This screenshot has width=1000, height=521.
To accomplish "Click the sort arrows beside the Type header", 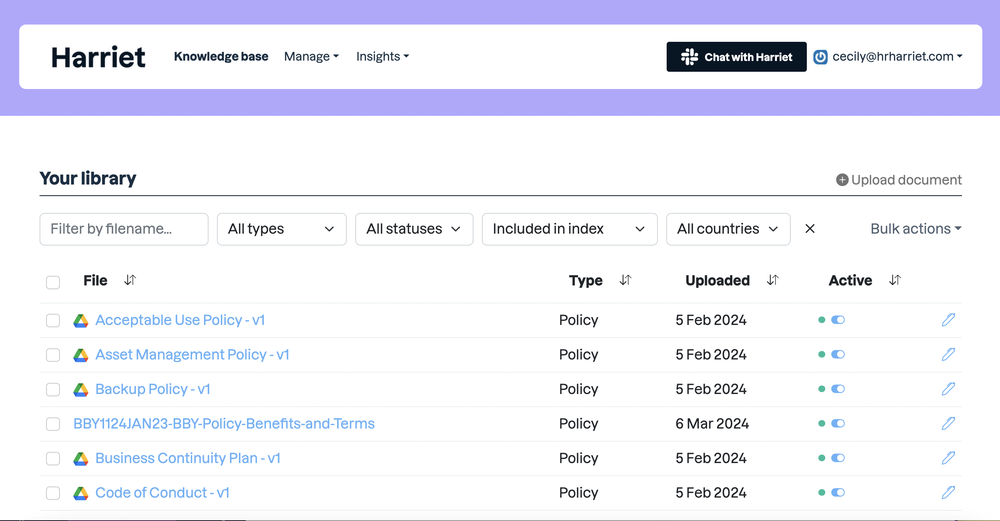I will coord(625,281).
